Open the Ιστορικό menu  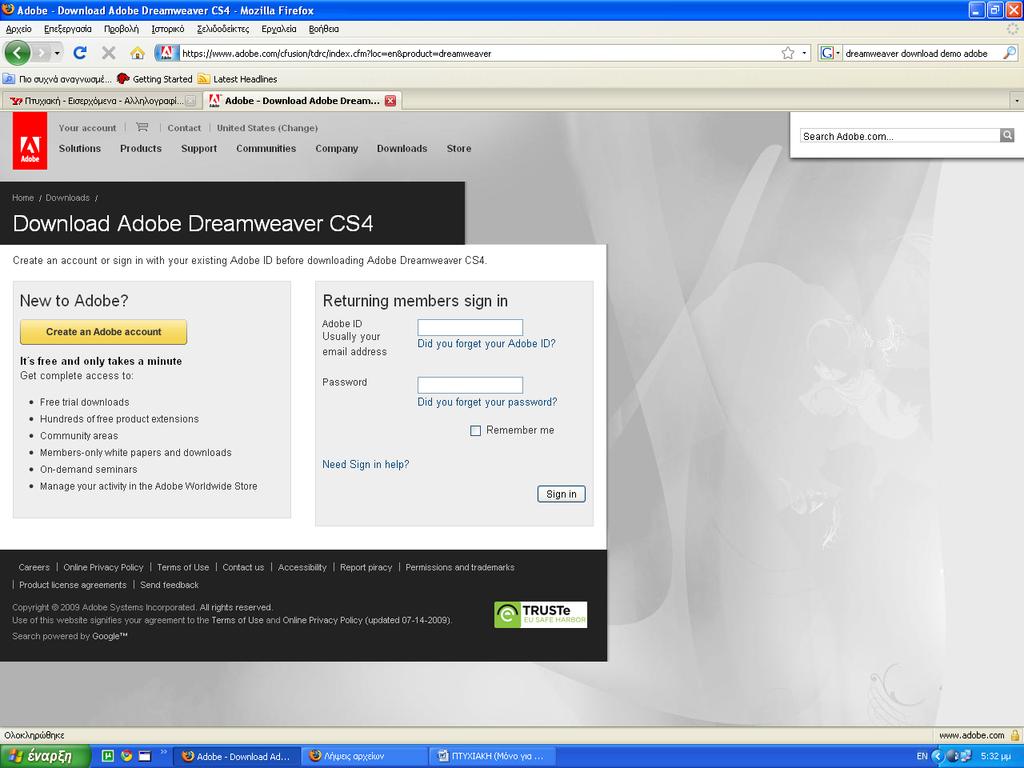click(x=168, y=29)
